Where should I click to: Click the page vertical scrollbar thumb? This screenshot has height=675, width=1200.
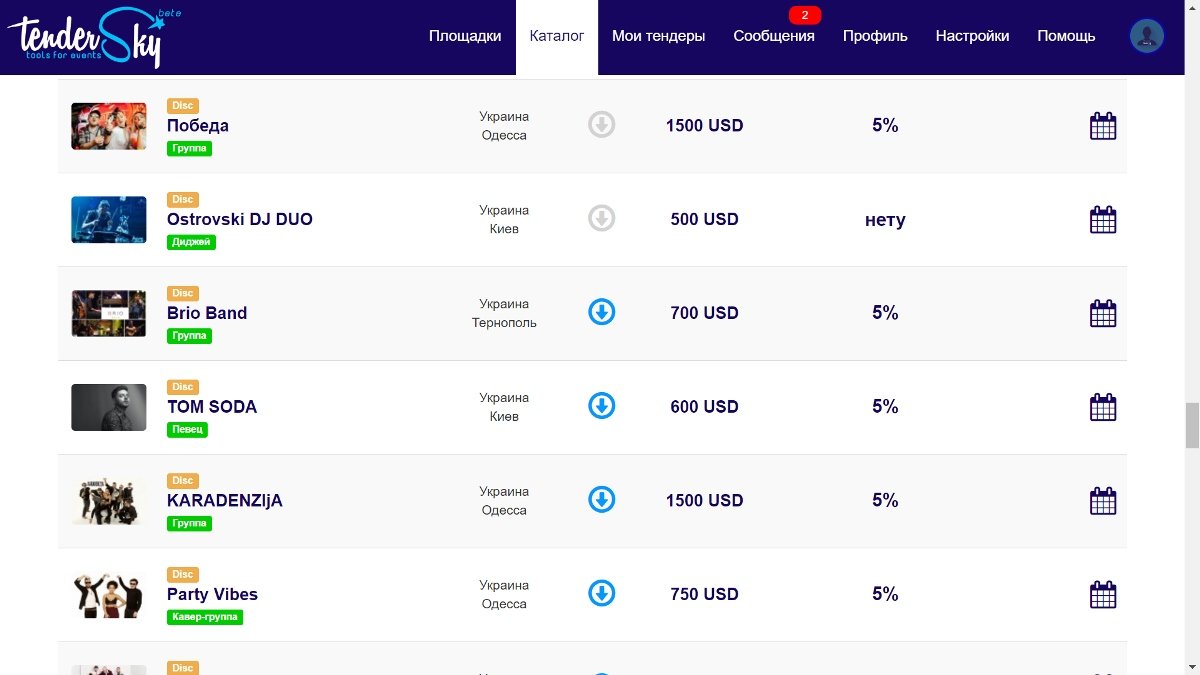[x=1192, y=426]
